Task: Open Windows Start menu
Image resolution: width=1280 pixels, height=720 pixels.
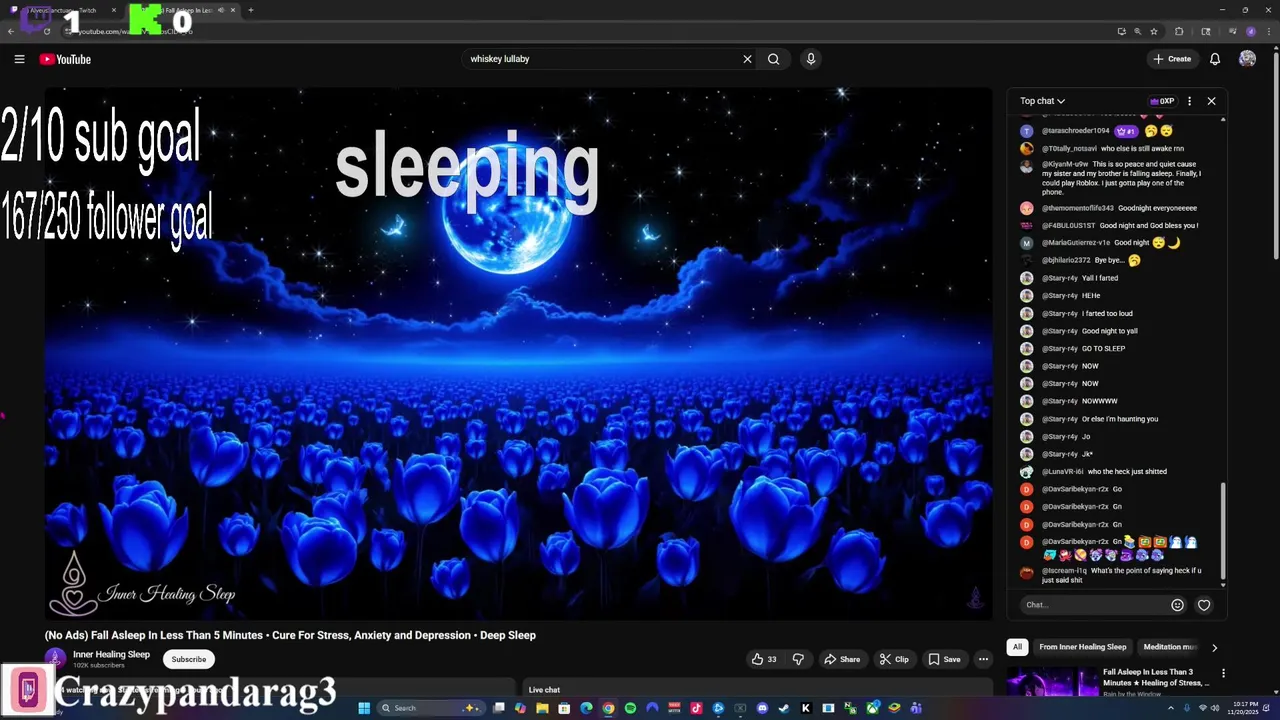Action: point(364,708)
